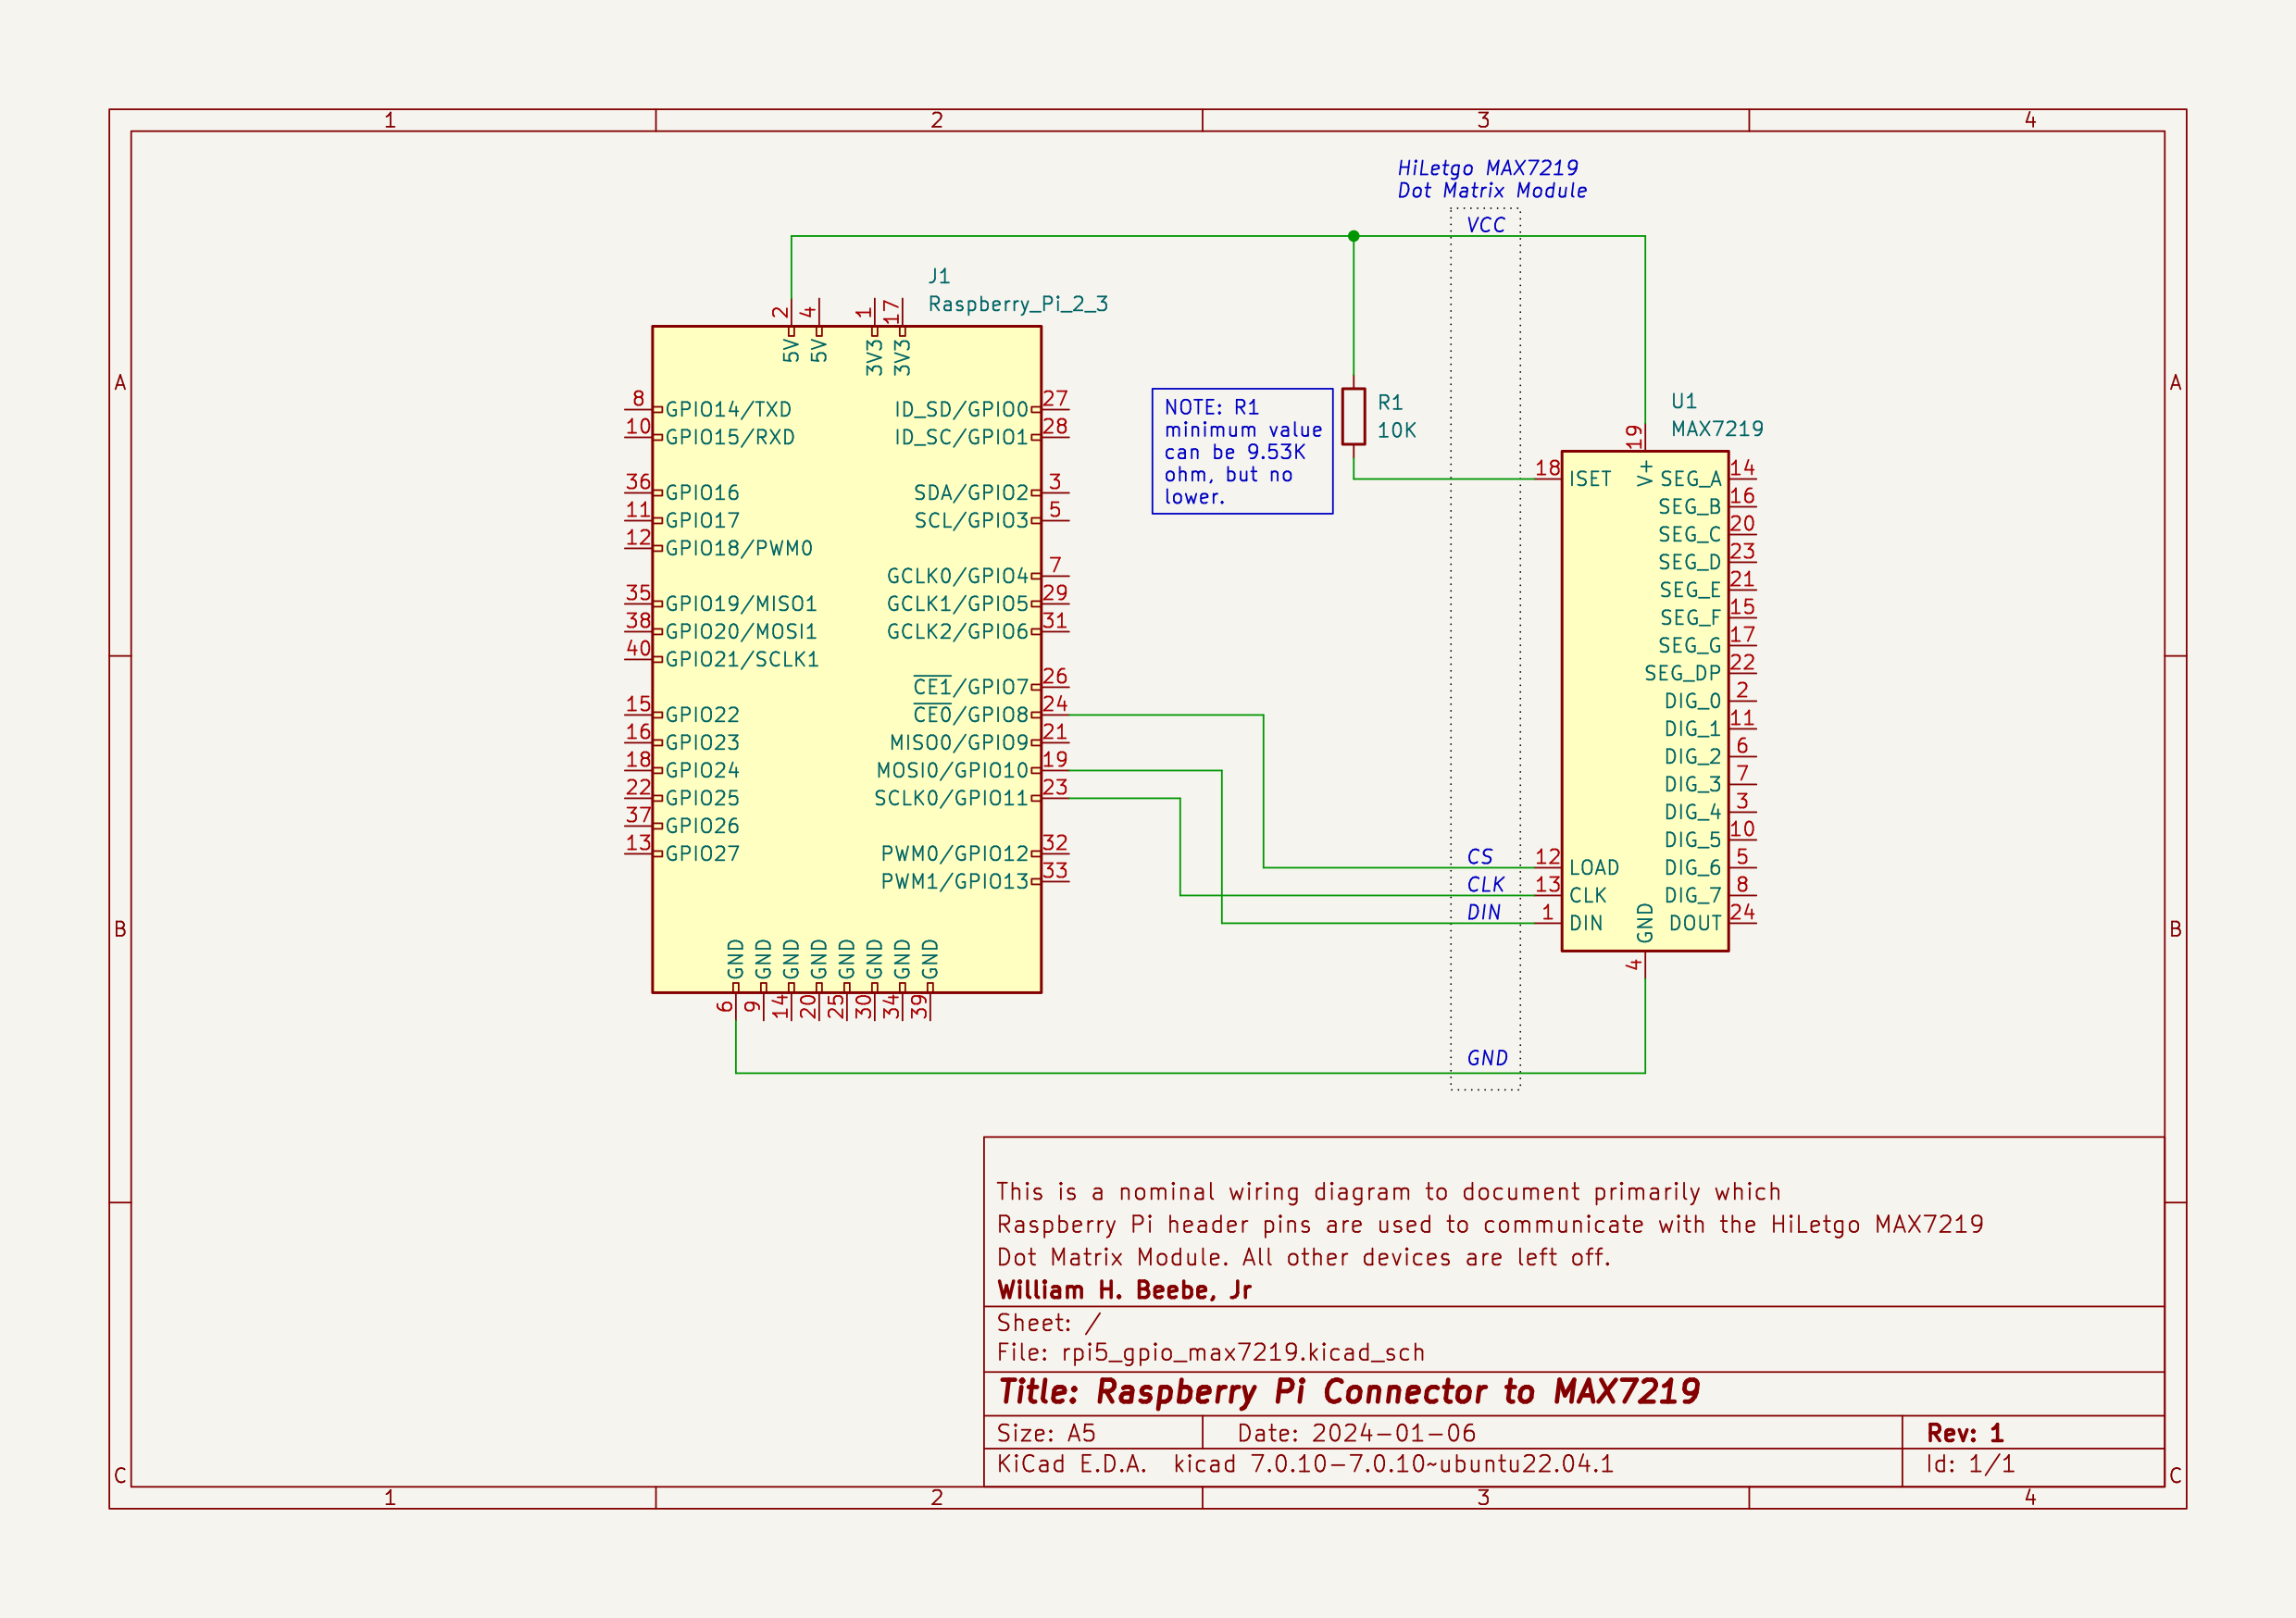Select the Raspberry_Pi_2_3 component name

(1018, 304)
